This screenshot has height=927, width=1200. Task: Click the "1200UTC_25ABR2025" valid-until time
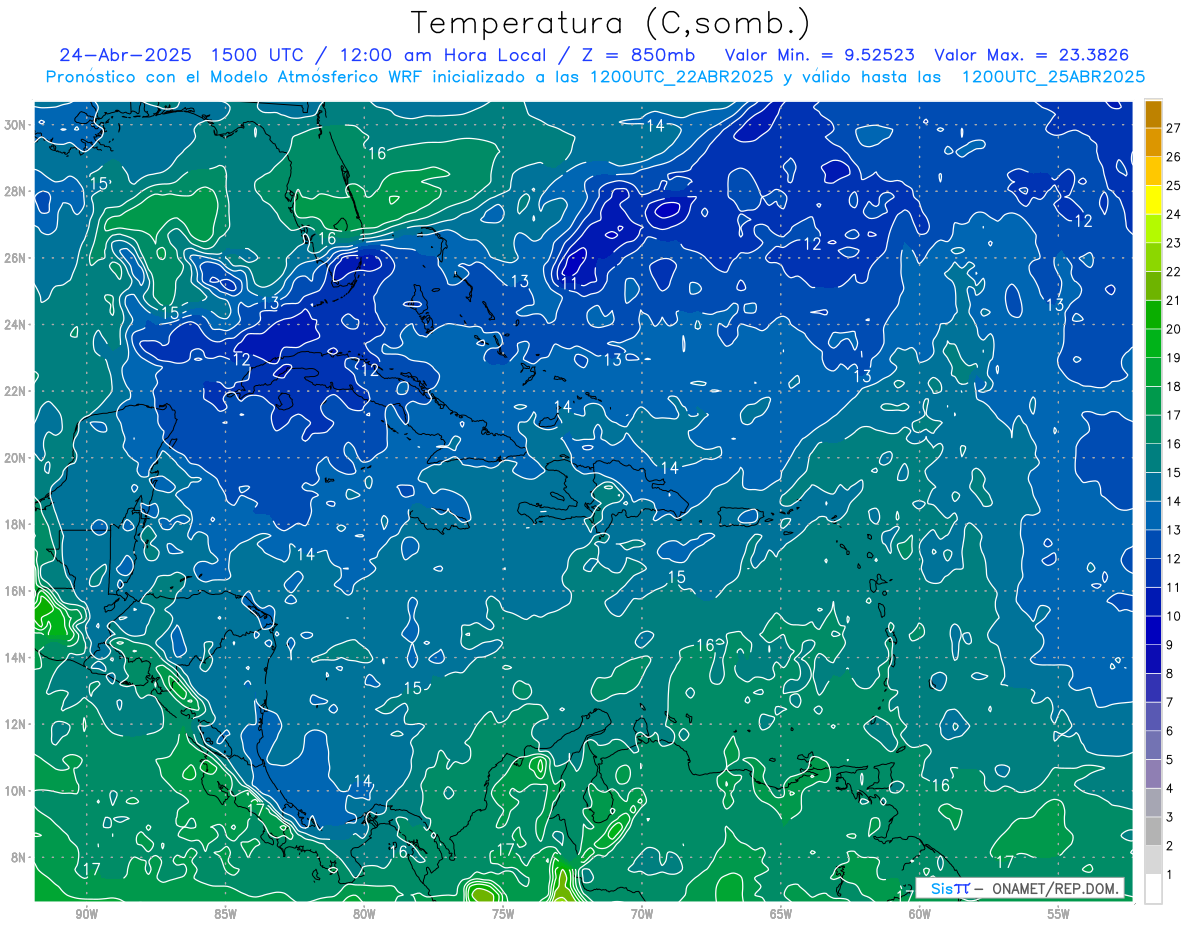(1053, 77)
